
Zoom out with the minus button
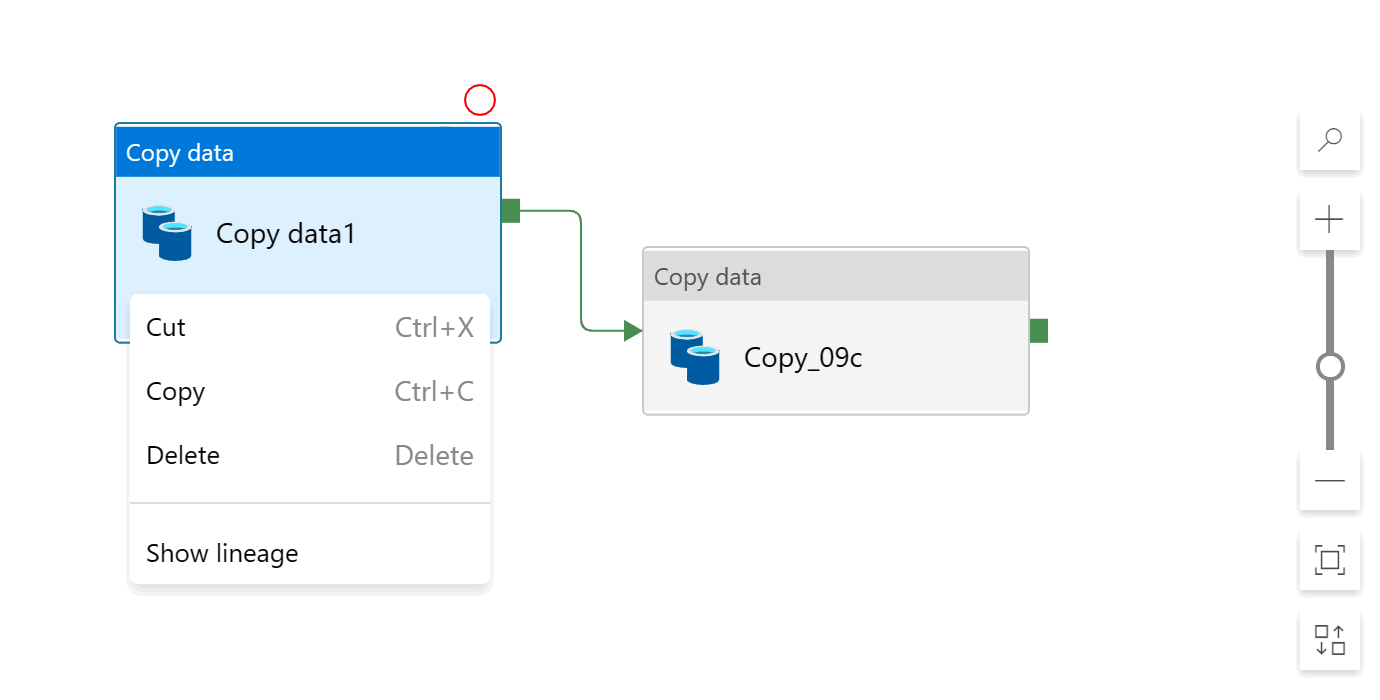coord(1329,481)
